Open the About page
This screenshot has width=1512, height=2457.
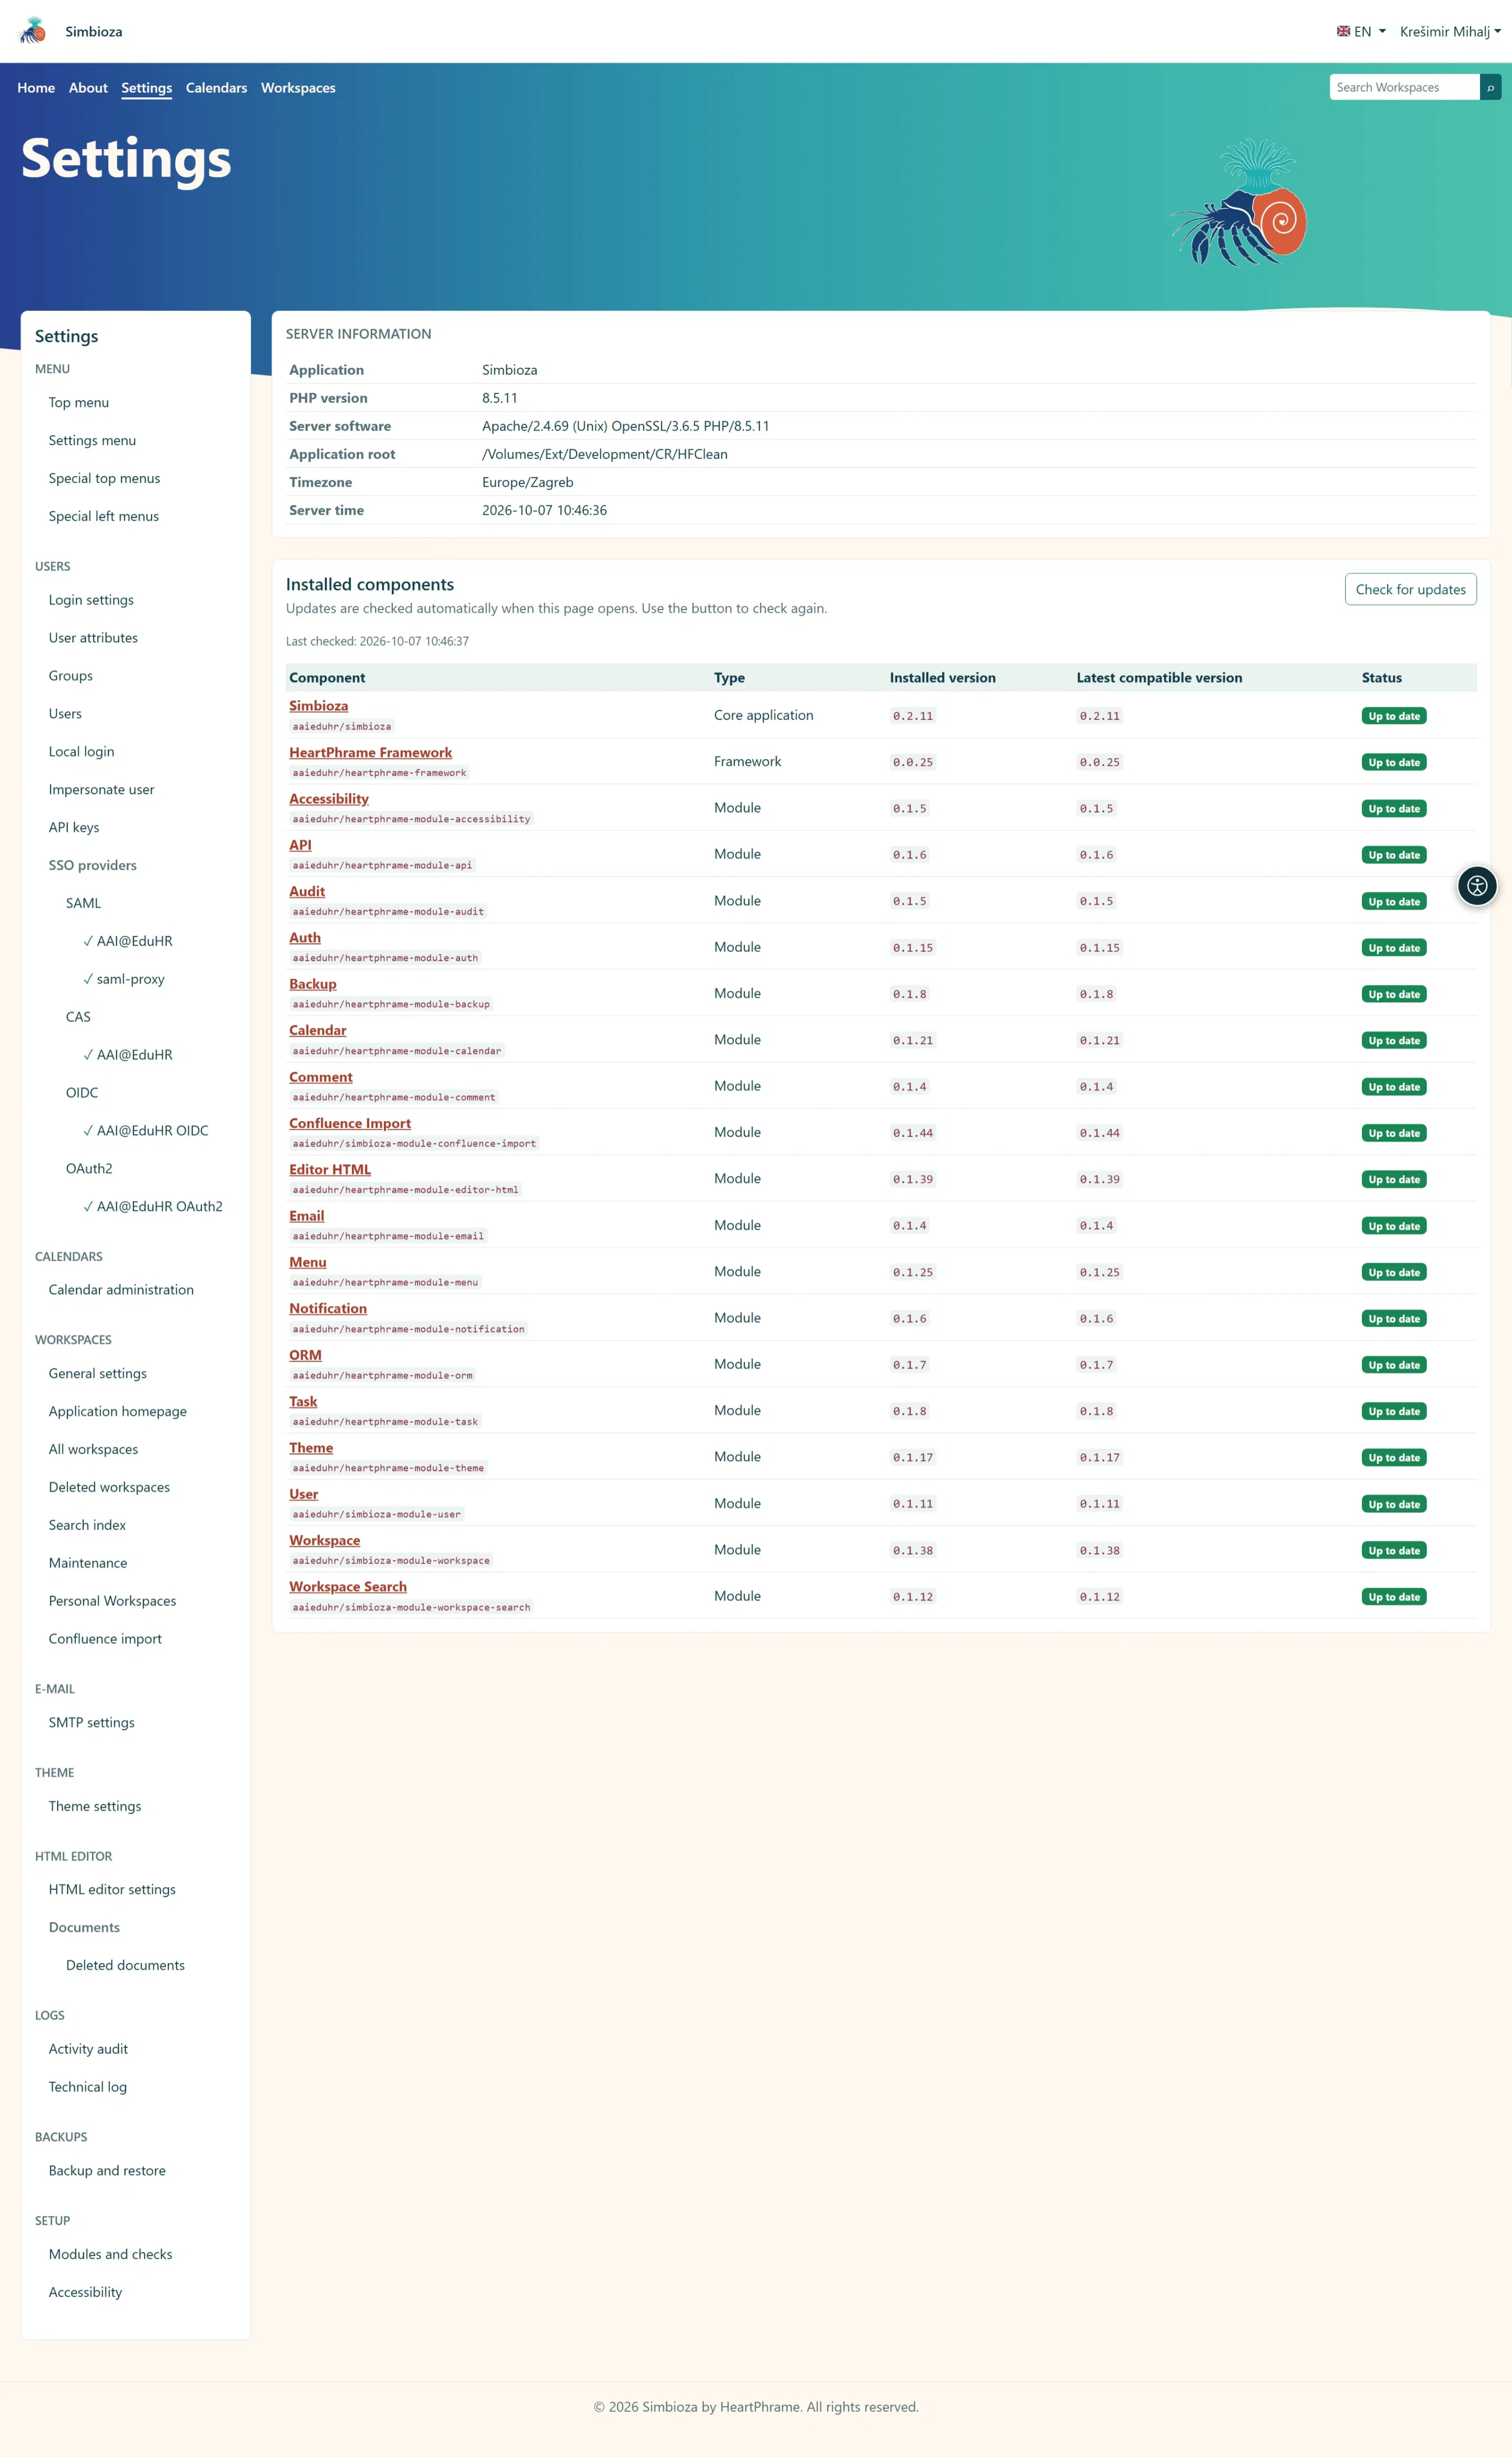point(88,88)
